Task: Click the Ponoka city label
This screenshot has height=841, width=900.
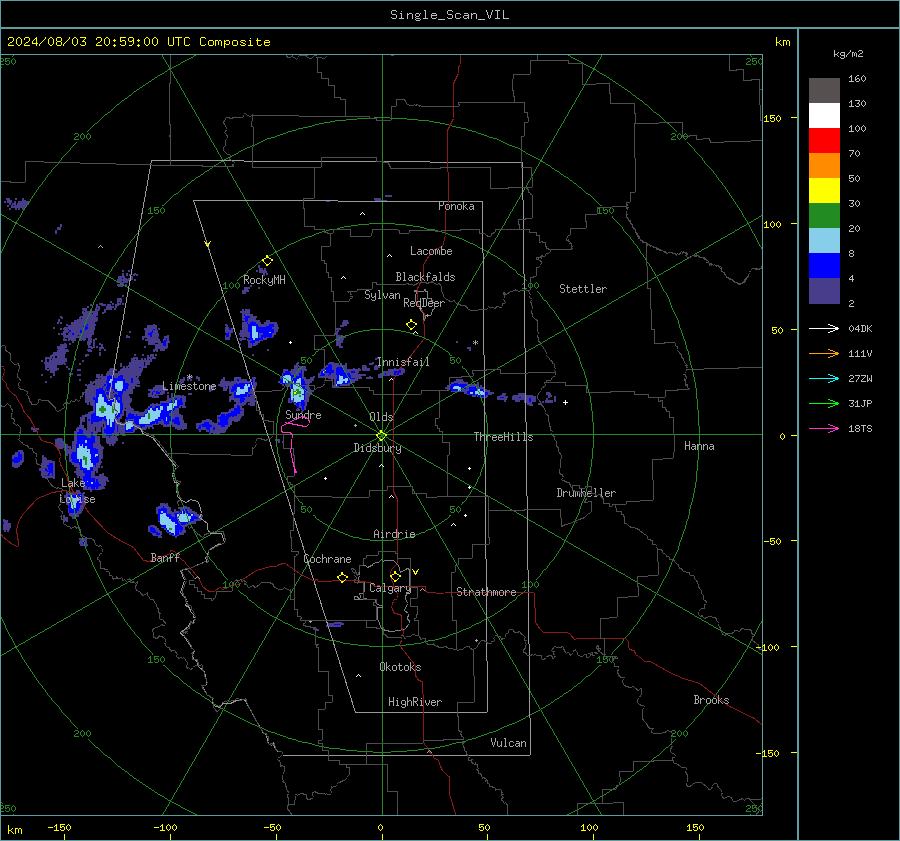Action: [x=456, y=206]
